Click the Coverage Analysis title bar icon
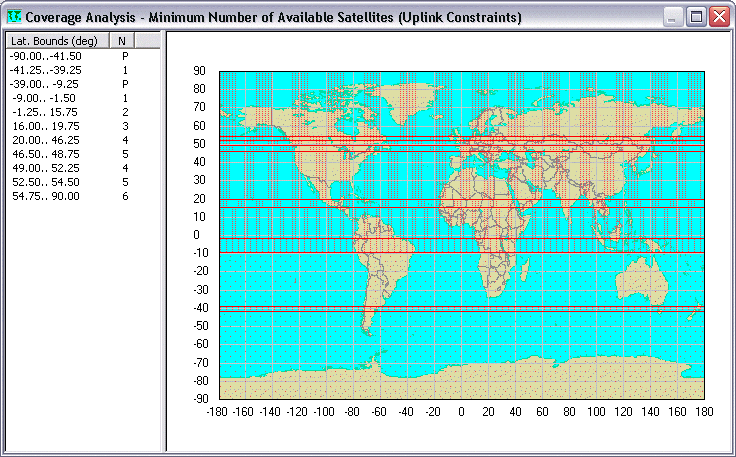Screen dimensions: 736x457 tap(14, 16)
